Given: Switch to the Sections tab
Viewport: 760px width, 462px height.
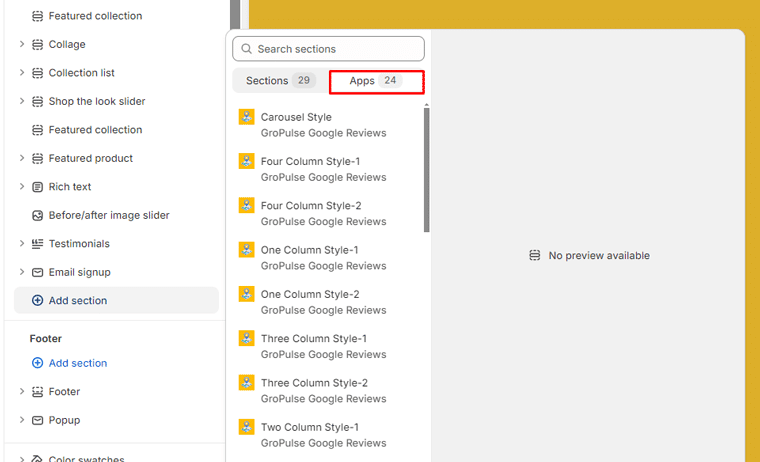Looking at the screenshot, I should tap(281, 80).
